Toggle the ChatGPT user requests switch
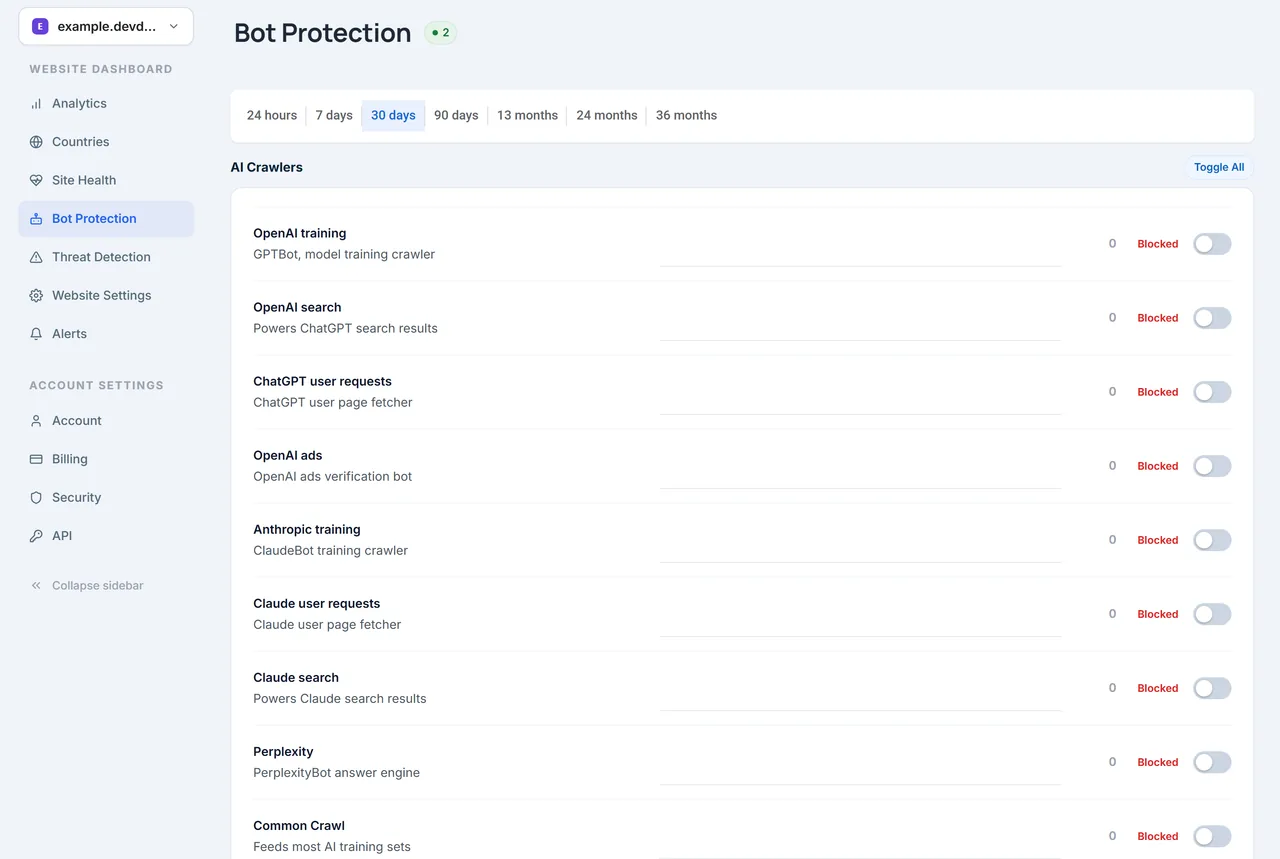The image size is (1280, 859). (1212, 392)
